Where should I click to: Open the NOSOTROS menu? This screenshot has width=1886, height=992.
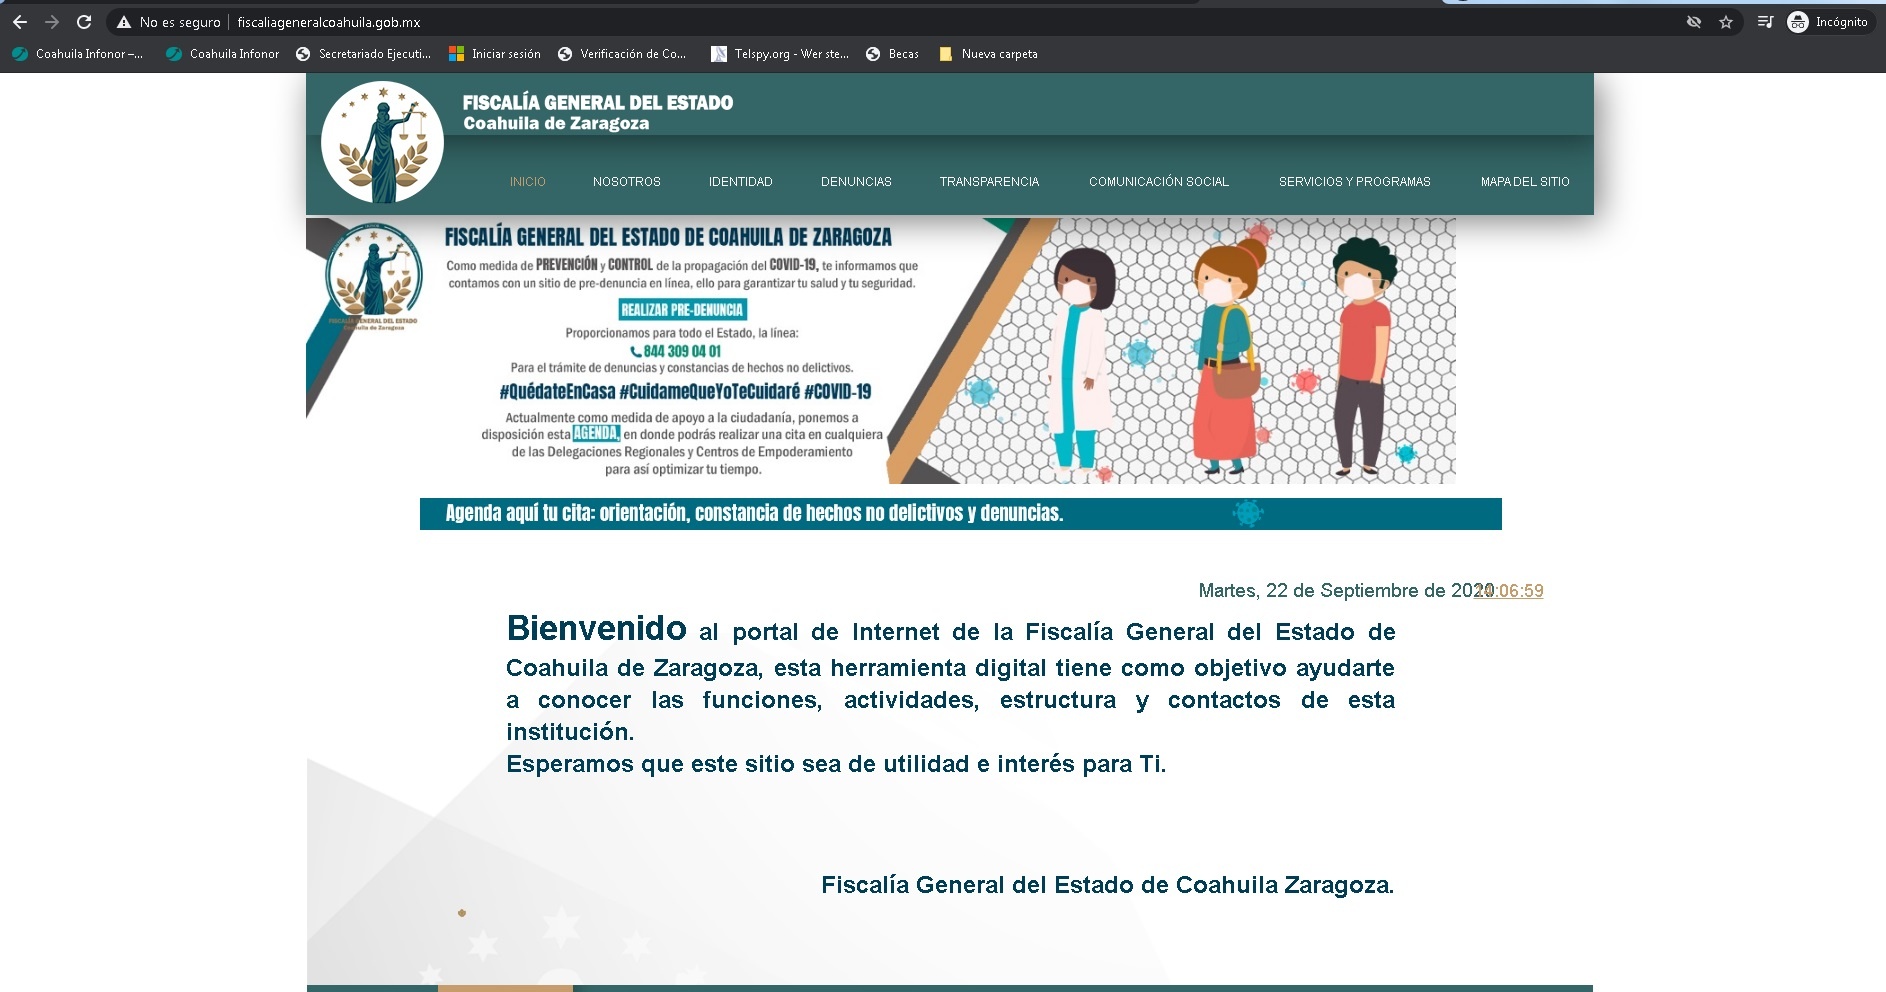[626, 182]
